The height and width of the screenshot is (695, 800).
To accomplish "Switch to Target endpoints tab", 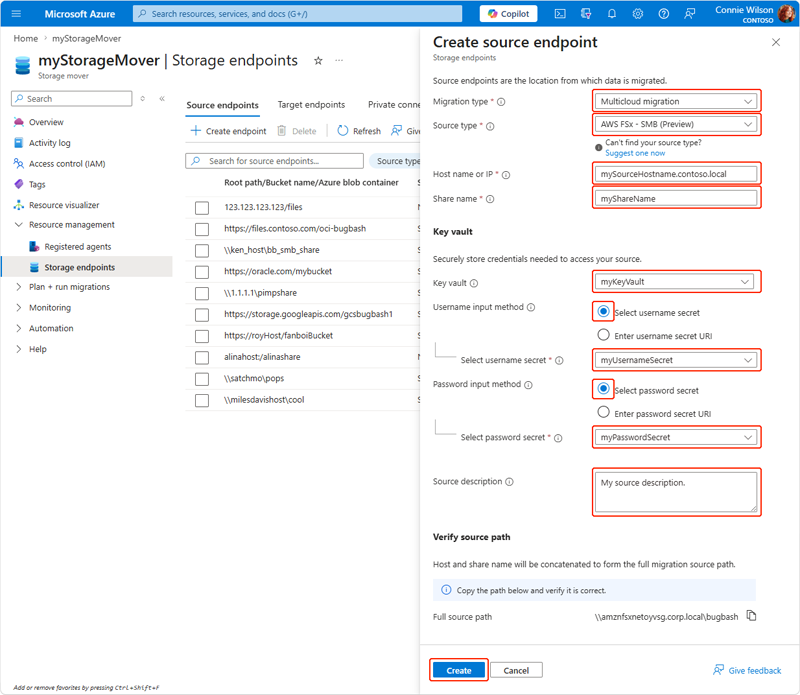I will (311, 105).
